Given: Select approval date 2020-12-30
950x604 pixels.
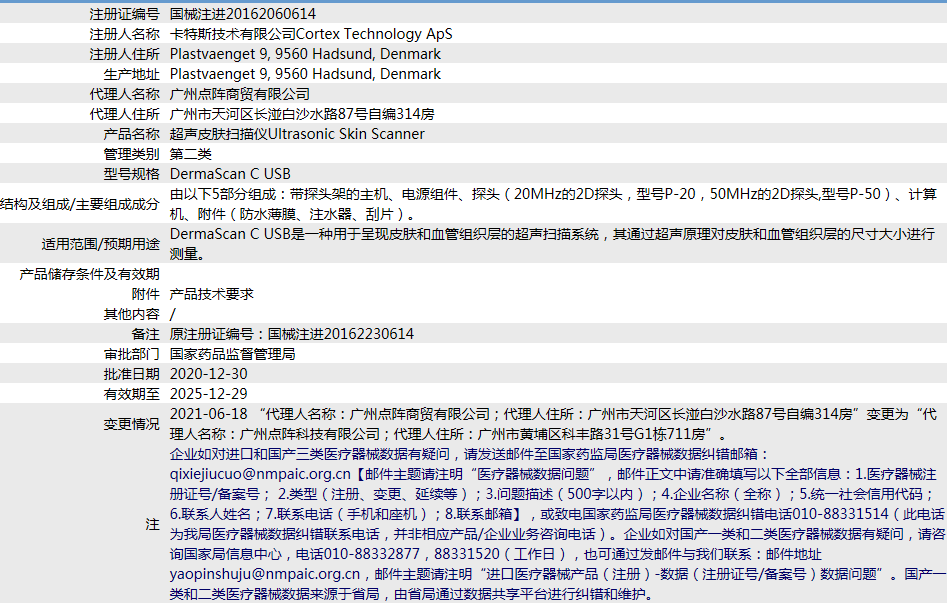Looking at the screenshot, I should coord(208,374).
